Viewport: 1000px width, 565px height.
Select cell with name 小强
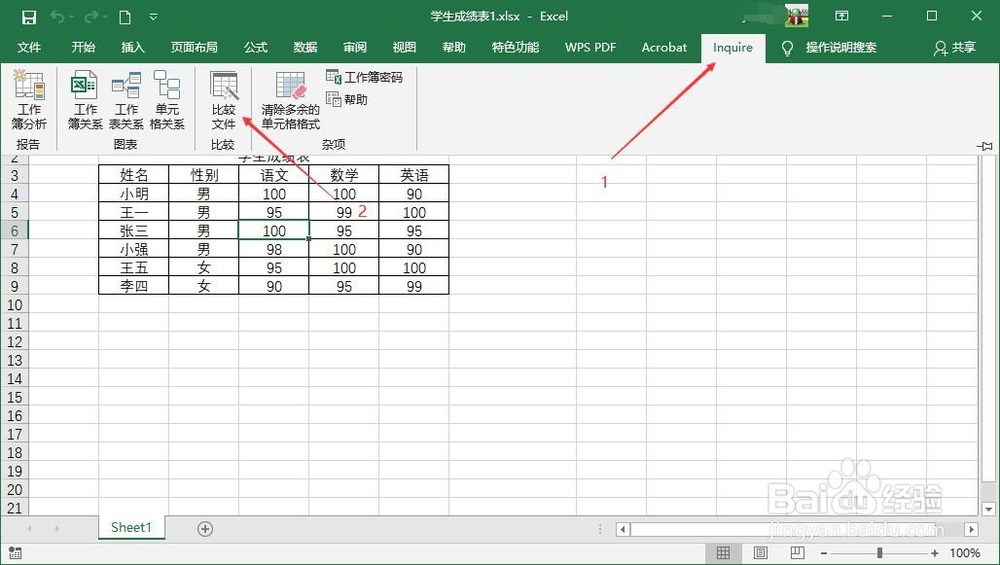(x=133, y=249)
